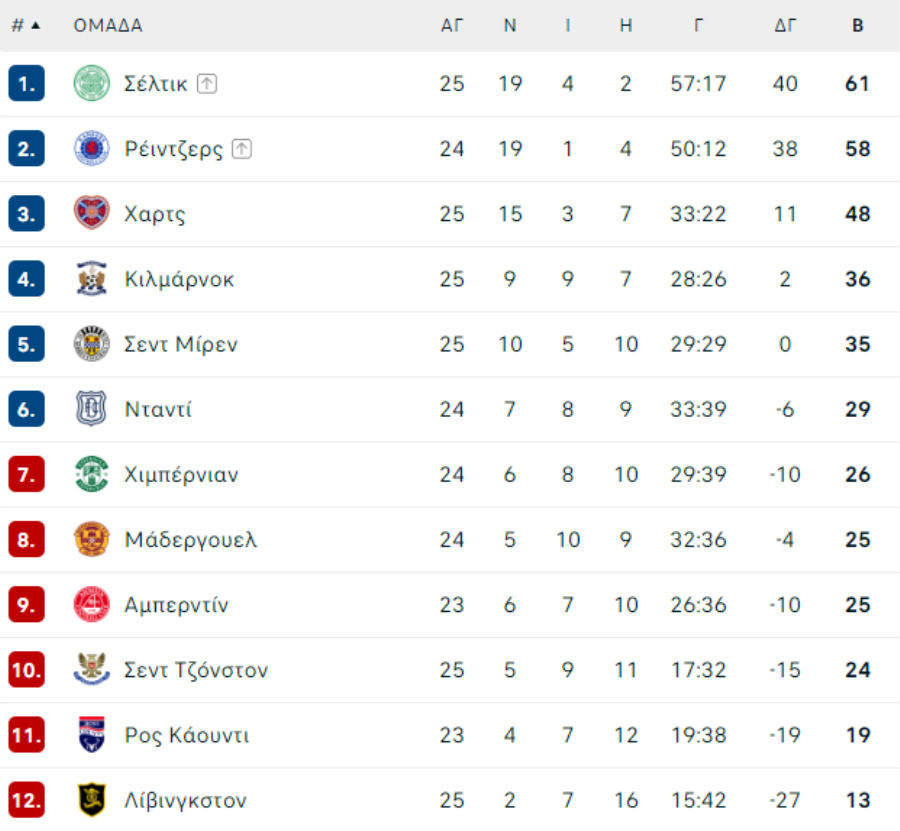Image resolution: width=900 pixels, height=831 pixels.
Task: Open the Dundee club badge
Action: pos(92,409)
